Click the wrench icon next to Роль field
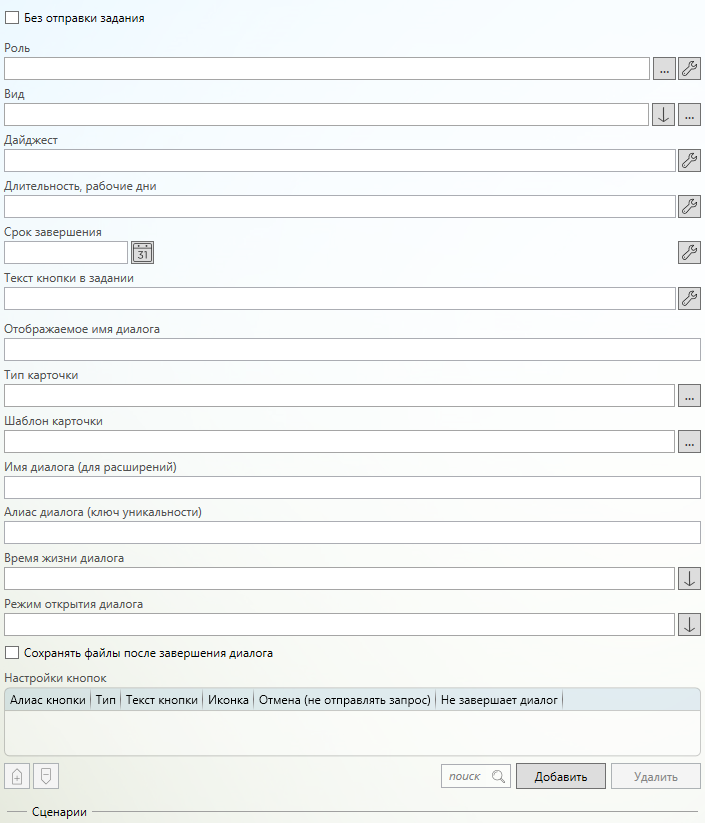Image resolution: width=705 pixels, height=823 pixels. point(689,68)
